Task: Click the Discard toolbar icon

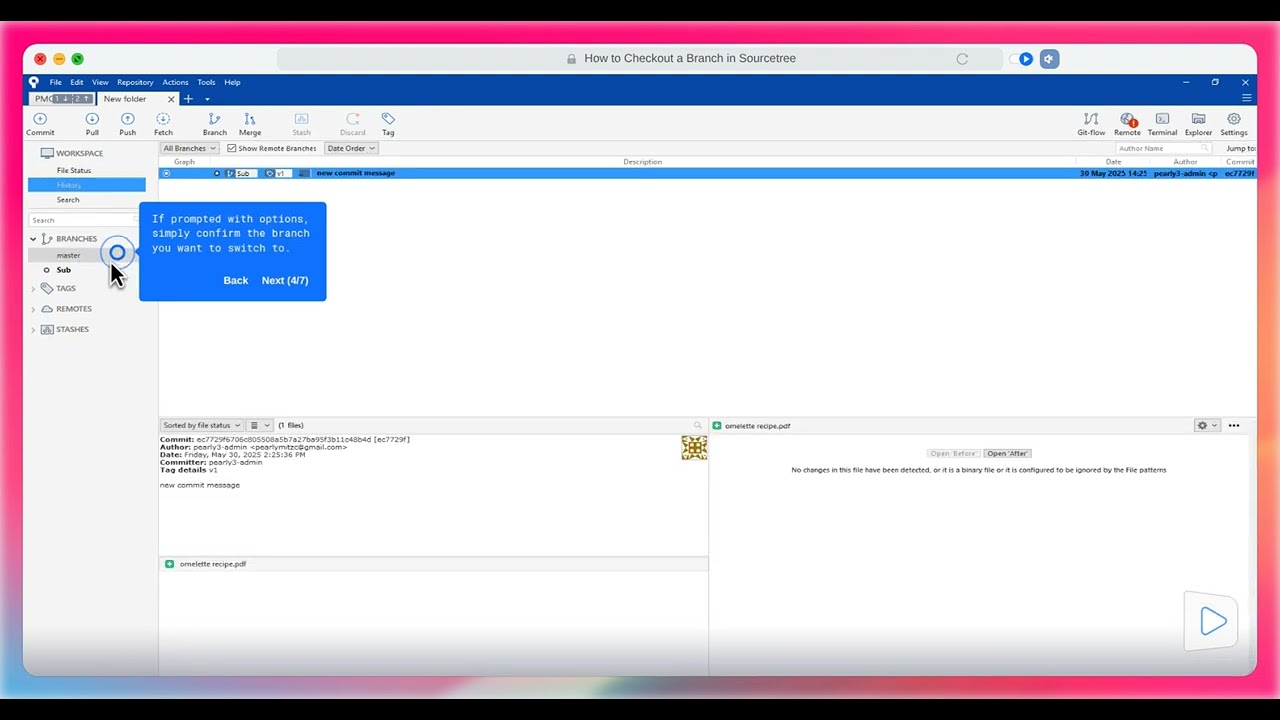Action: (x=352, y=124)
